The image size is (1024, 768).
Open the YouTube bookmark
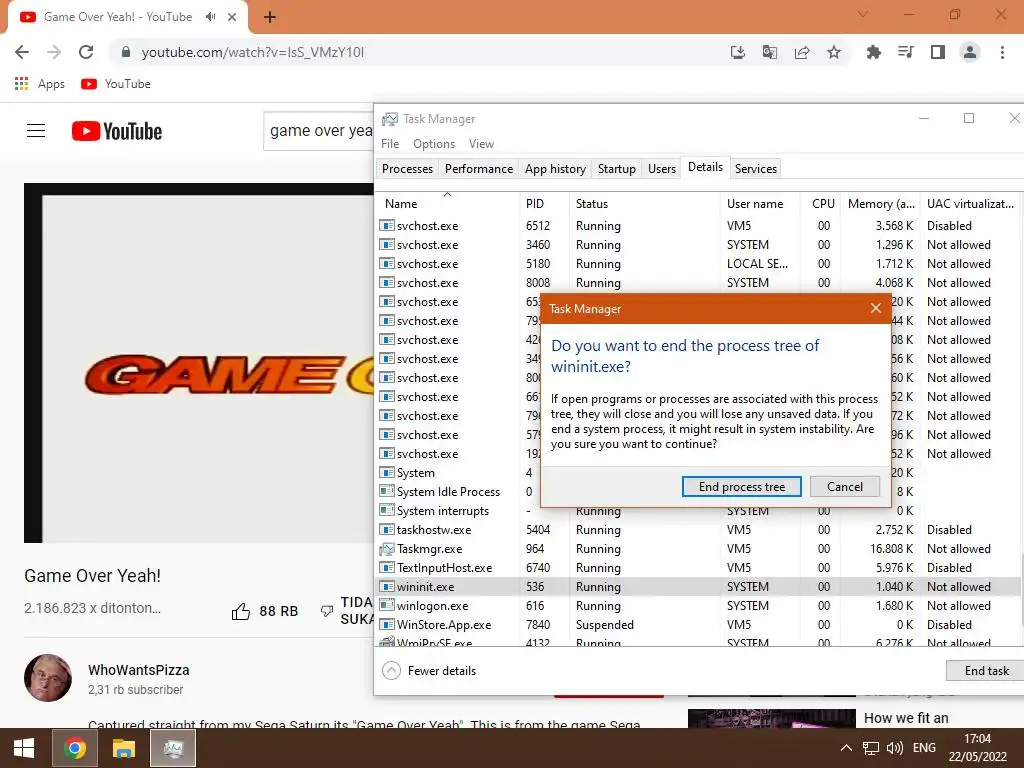click(116, 84)
